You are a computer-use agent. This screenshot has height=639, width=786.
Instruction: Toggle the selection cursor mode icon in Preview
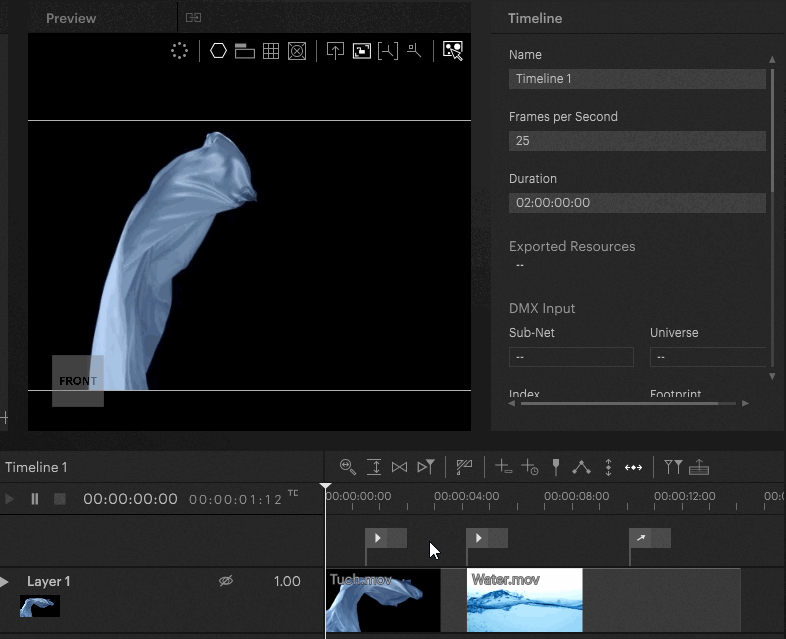(x=453, y=51)
